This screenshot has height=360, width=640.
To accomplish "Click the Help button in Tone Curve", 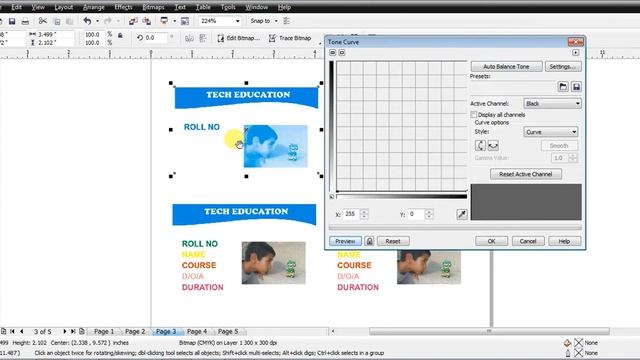I will 564,241.
